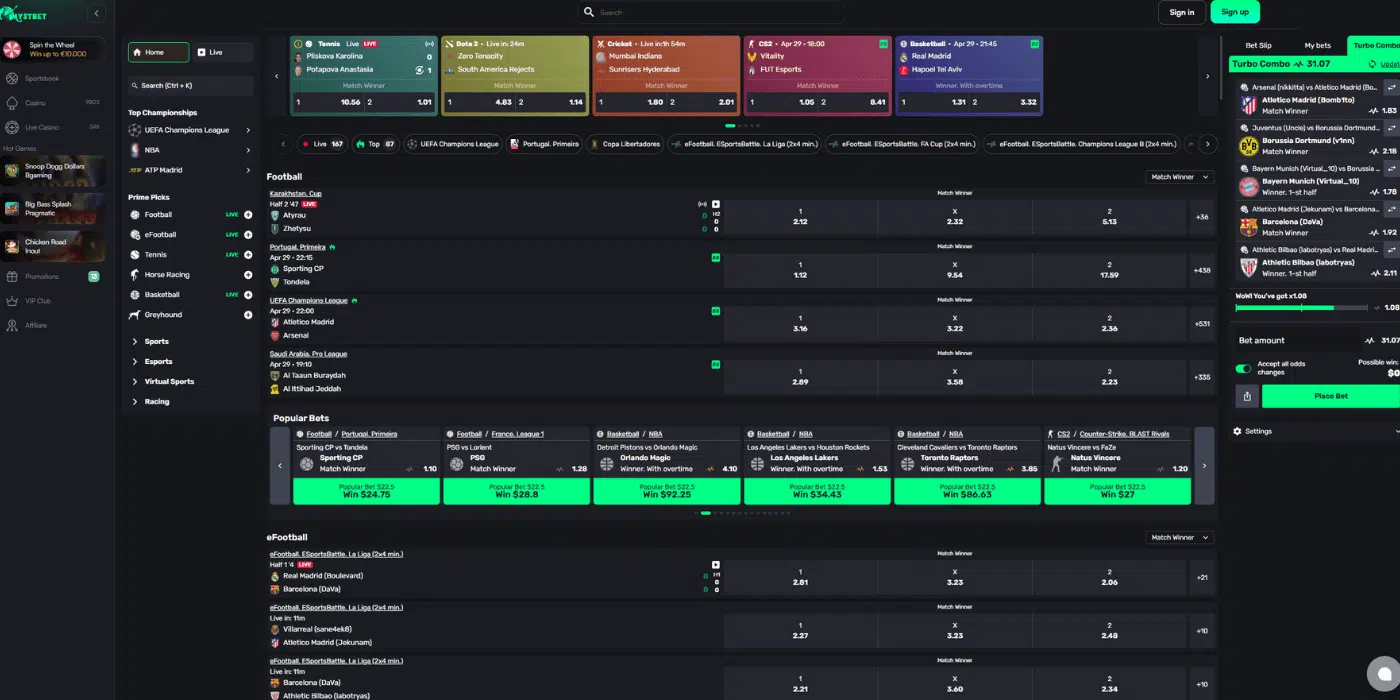Switch to the Bet Slip tab
The image size is (1400, 700).
1258,45
